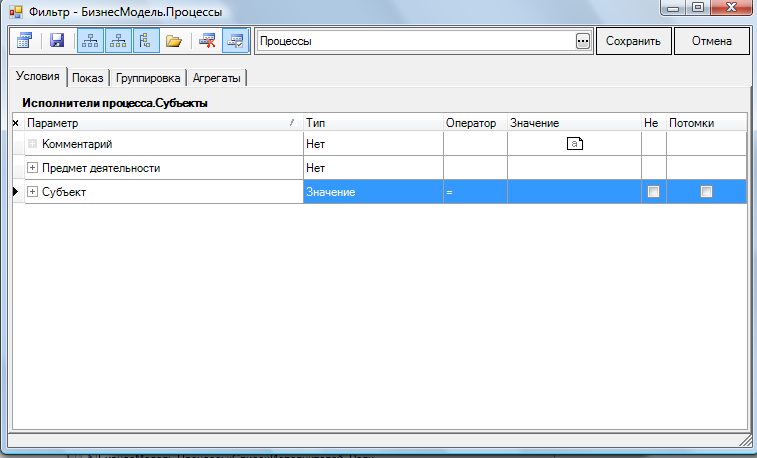Select the Агрегаты tab
This screenshot has width=757, height=458.
tap(217, 78)
